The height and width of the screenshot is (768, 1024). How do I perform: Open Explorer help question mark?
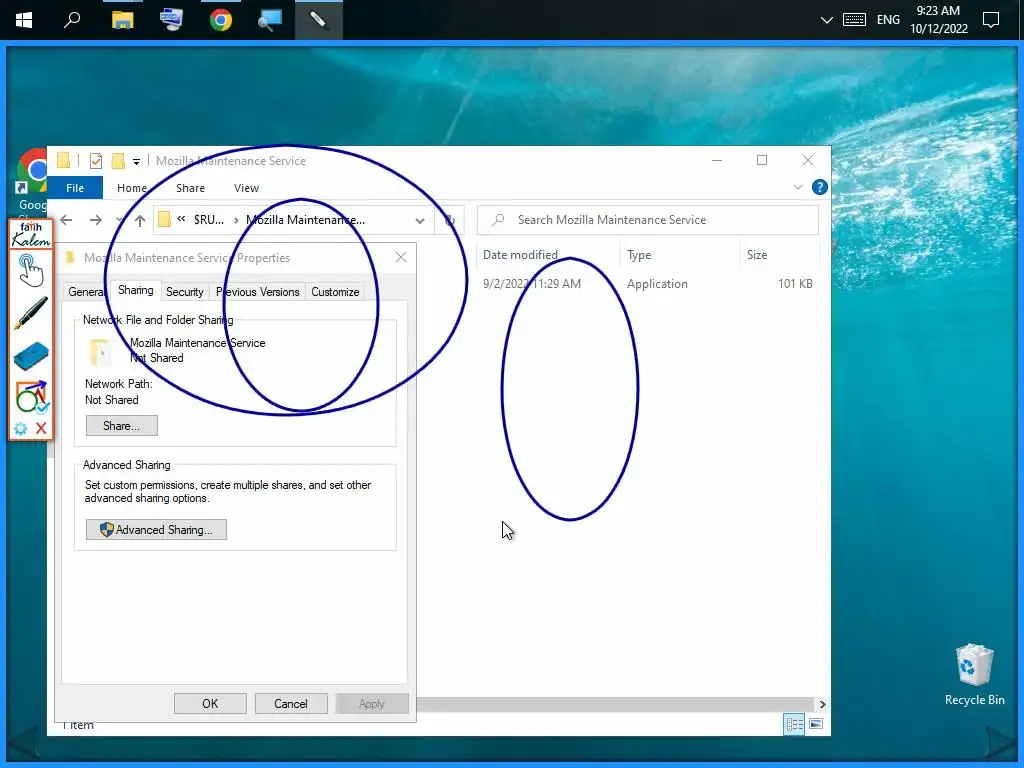[x=819, y=187]
